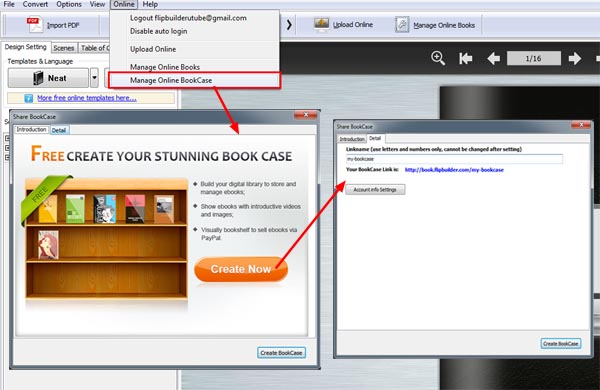Screen dimensions: 600x390
Task: Click the Import PDF icon
Action: coord(34,25)
